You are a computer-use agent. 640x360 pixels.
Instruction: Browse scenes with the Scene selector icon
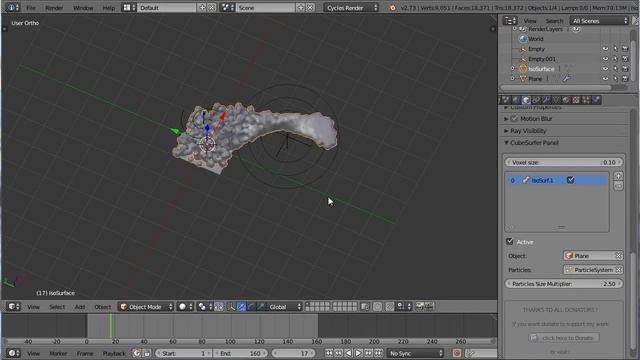(x=227, y=7)
